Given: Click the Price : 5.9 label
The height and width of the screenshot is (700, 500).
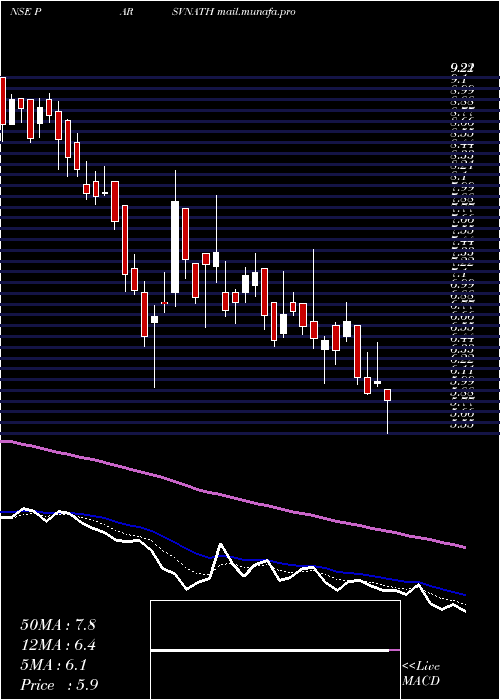Looking at the screenshot, I should click(59, 685).
